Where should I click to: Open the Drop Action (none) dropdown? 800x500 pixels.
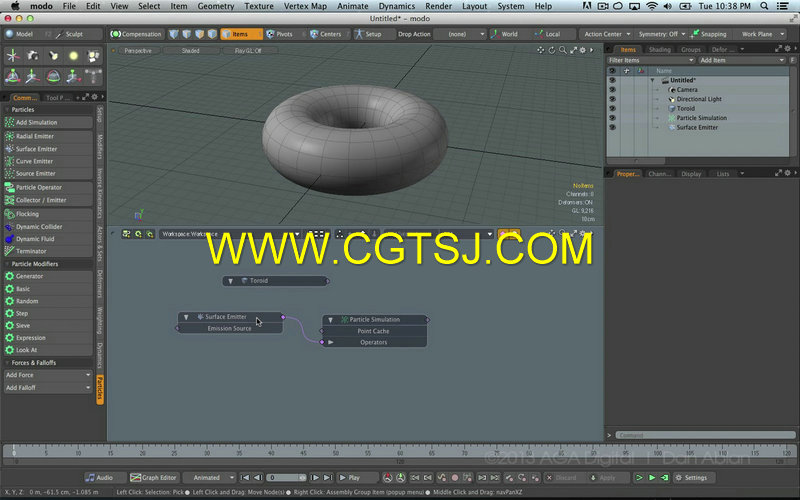pos(460,34)
